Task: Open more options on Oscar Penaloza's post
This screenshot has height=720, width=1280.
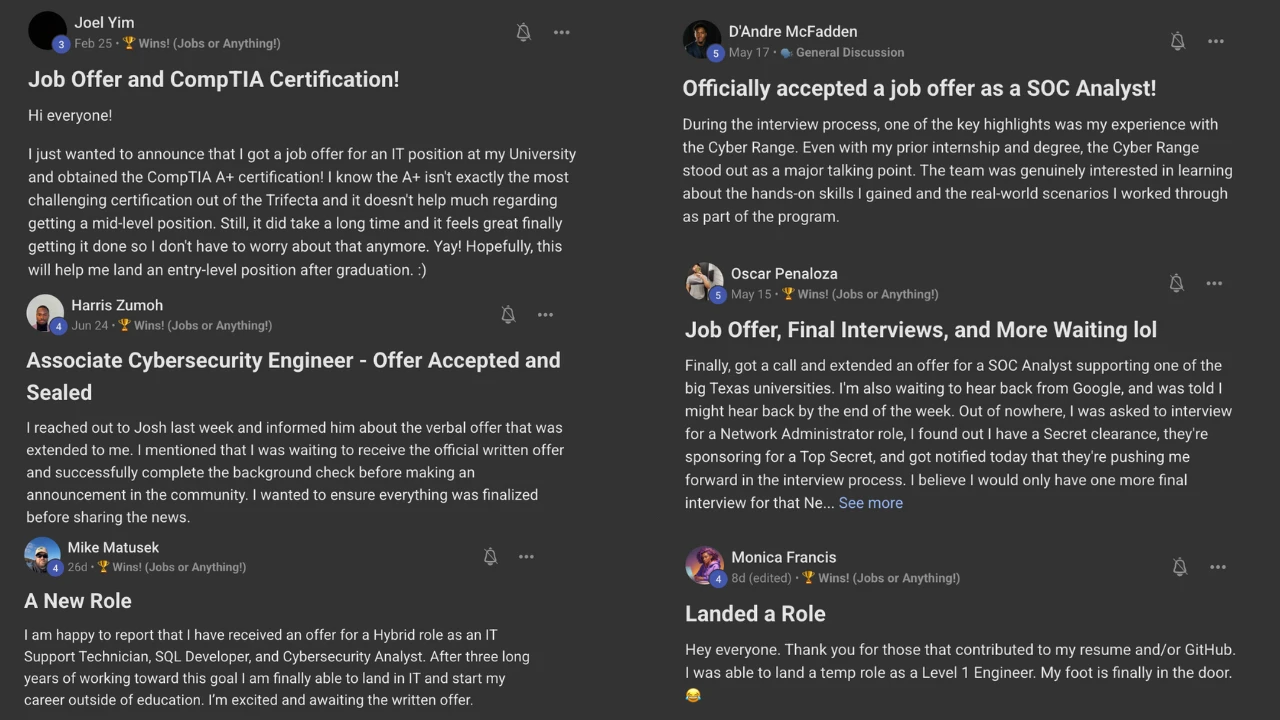Action: pos(1214,283)
